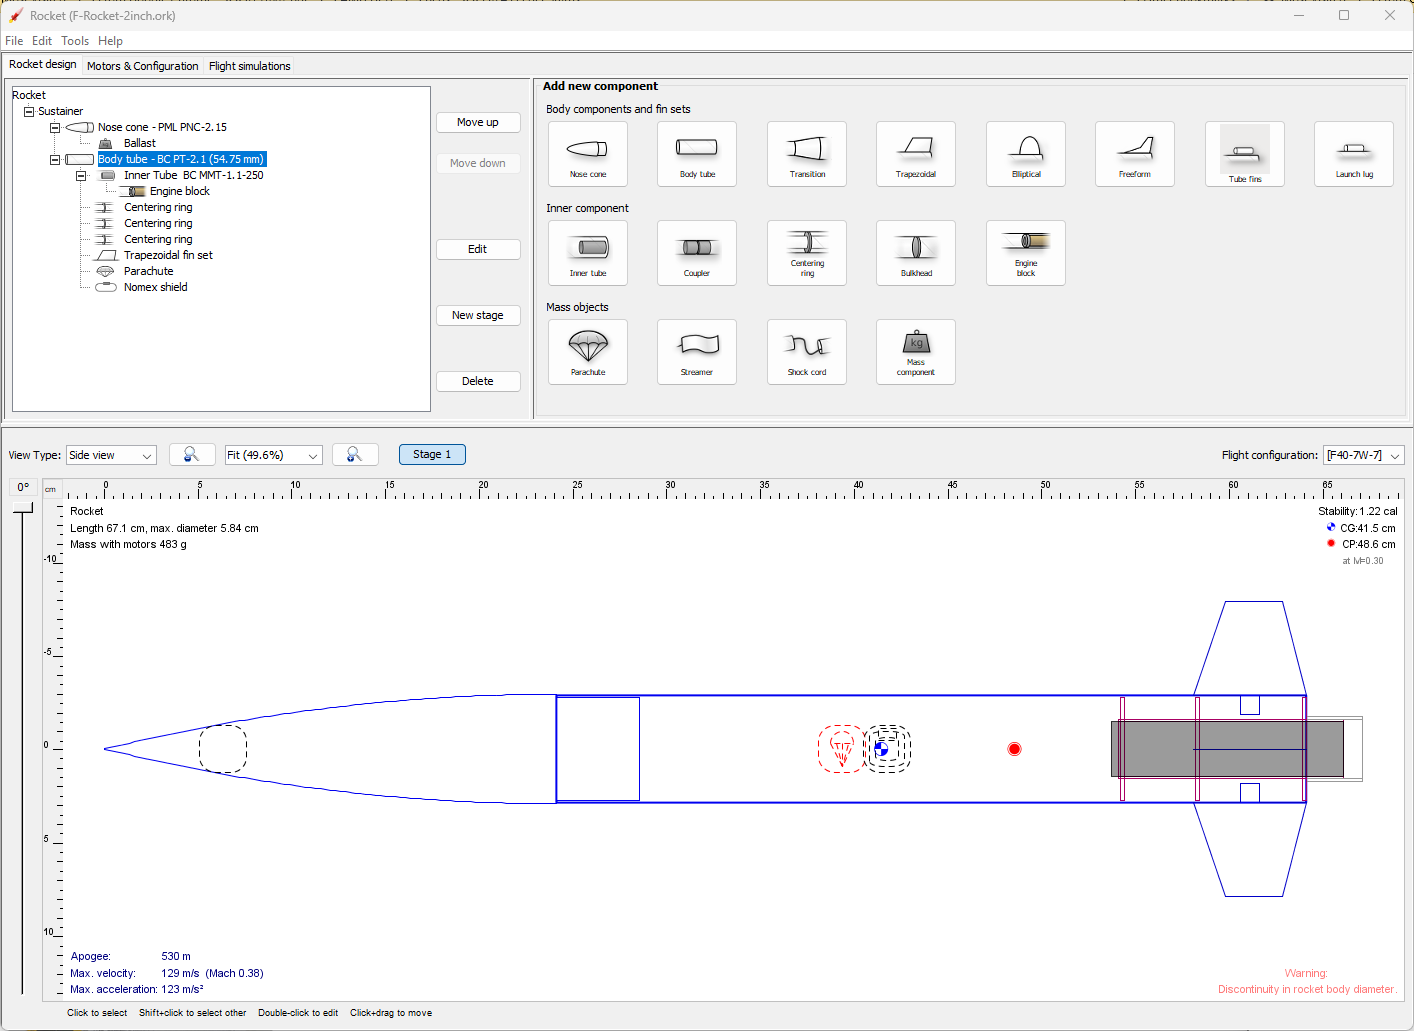Image resolution: width=1414 pixels, height=1031 pixels.
Task: Insert a Mass component
Action: pyautogui.click(x=915, y=352)
